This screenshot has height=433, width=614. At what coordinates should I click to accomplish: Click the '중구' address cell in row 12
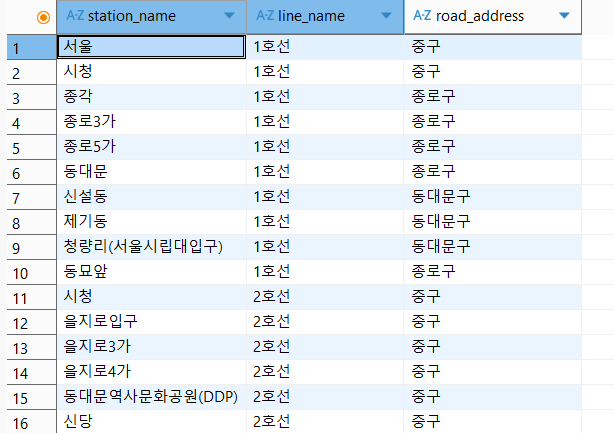[x=493, y=322]
